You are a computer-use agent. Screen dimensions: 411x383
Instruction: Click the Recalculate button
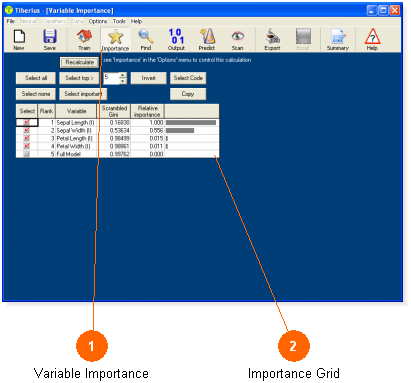click(x=79, y=62)
